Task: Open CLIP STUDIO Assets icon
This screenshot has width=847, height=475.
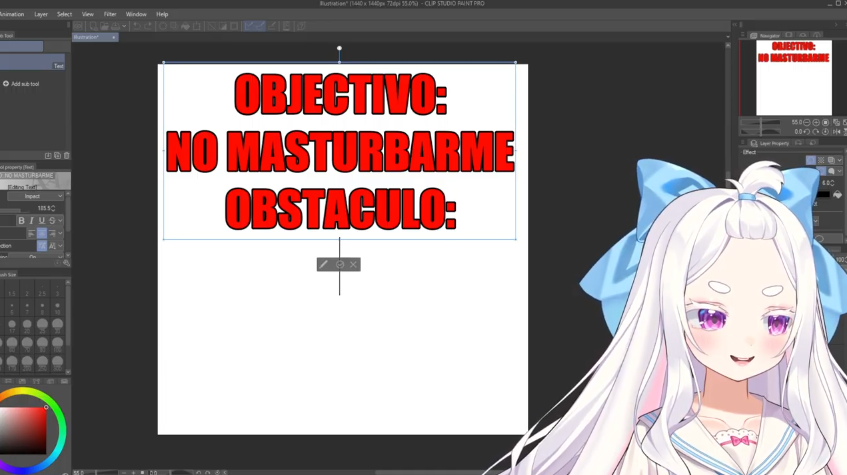Action: [x=286, y=26]
